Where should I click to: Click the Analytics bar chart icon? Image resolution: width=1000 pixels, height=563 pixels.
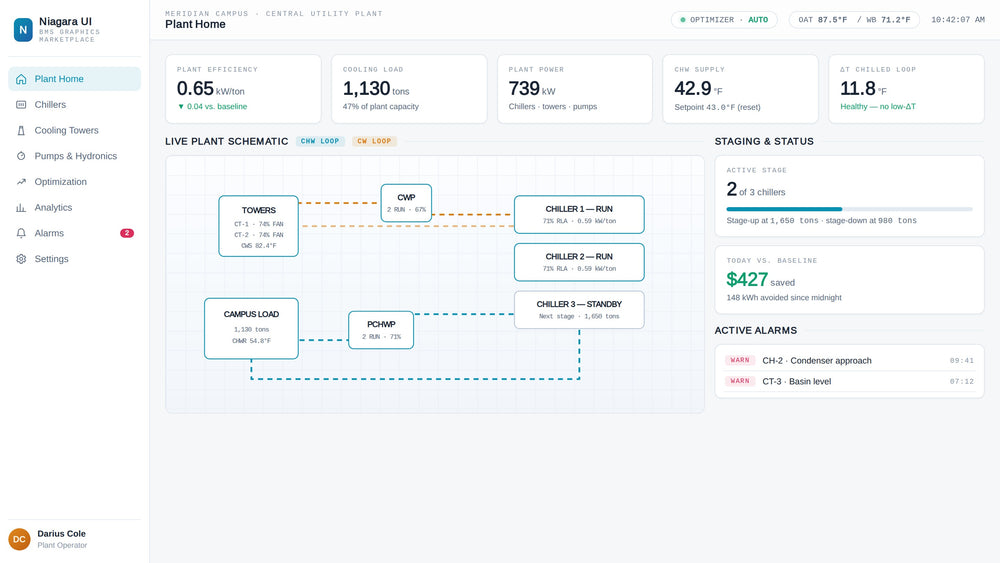pos(21,207)
